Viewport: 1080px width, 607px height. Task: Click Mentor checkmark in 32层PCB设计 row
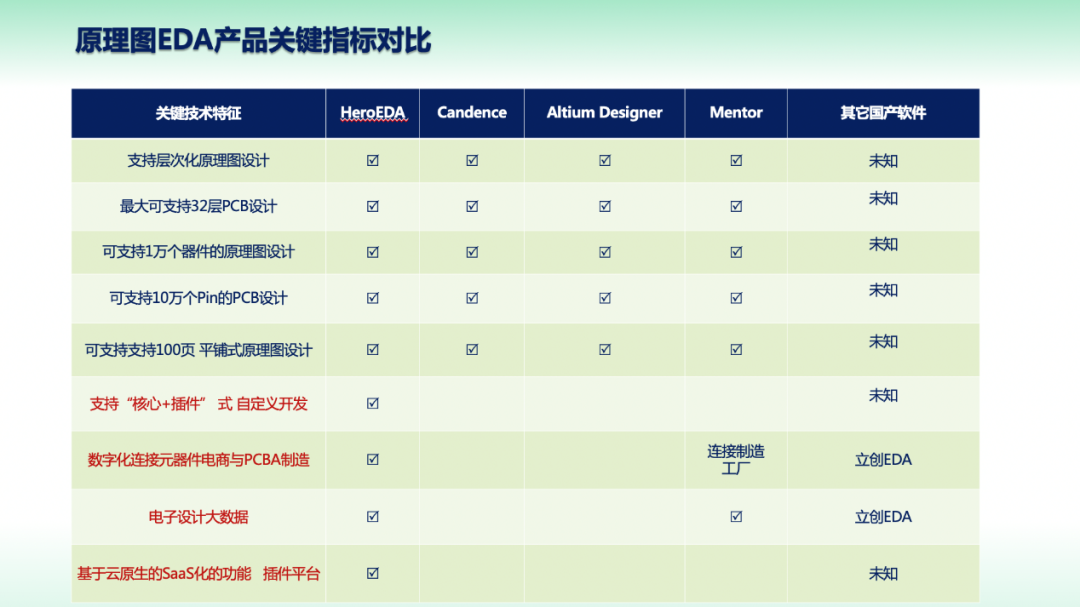[x=736, y=206]
